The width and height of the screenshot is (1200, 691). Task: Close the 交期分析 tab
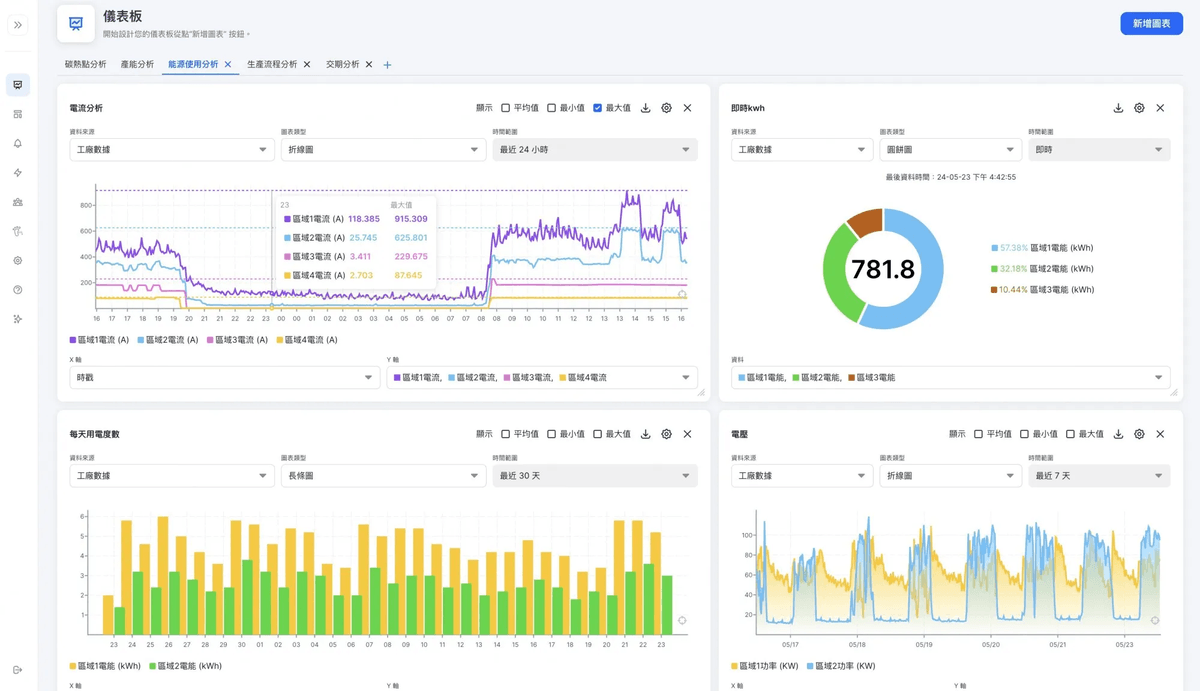tap(369, 64)
